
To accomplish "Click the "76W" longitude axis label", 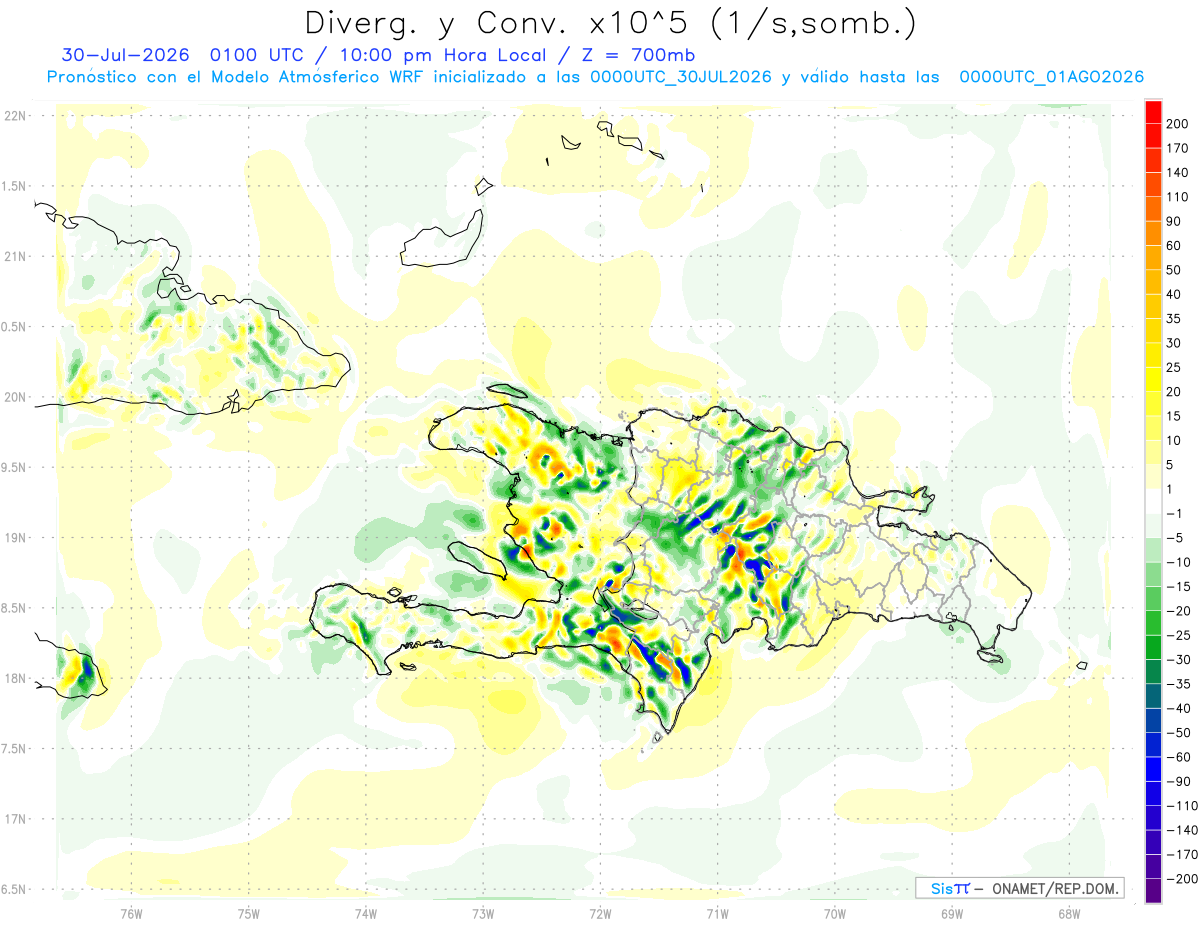I will tap(131, 913).
